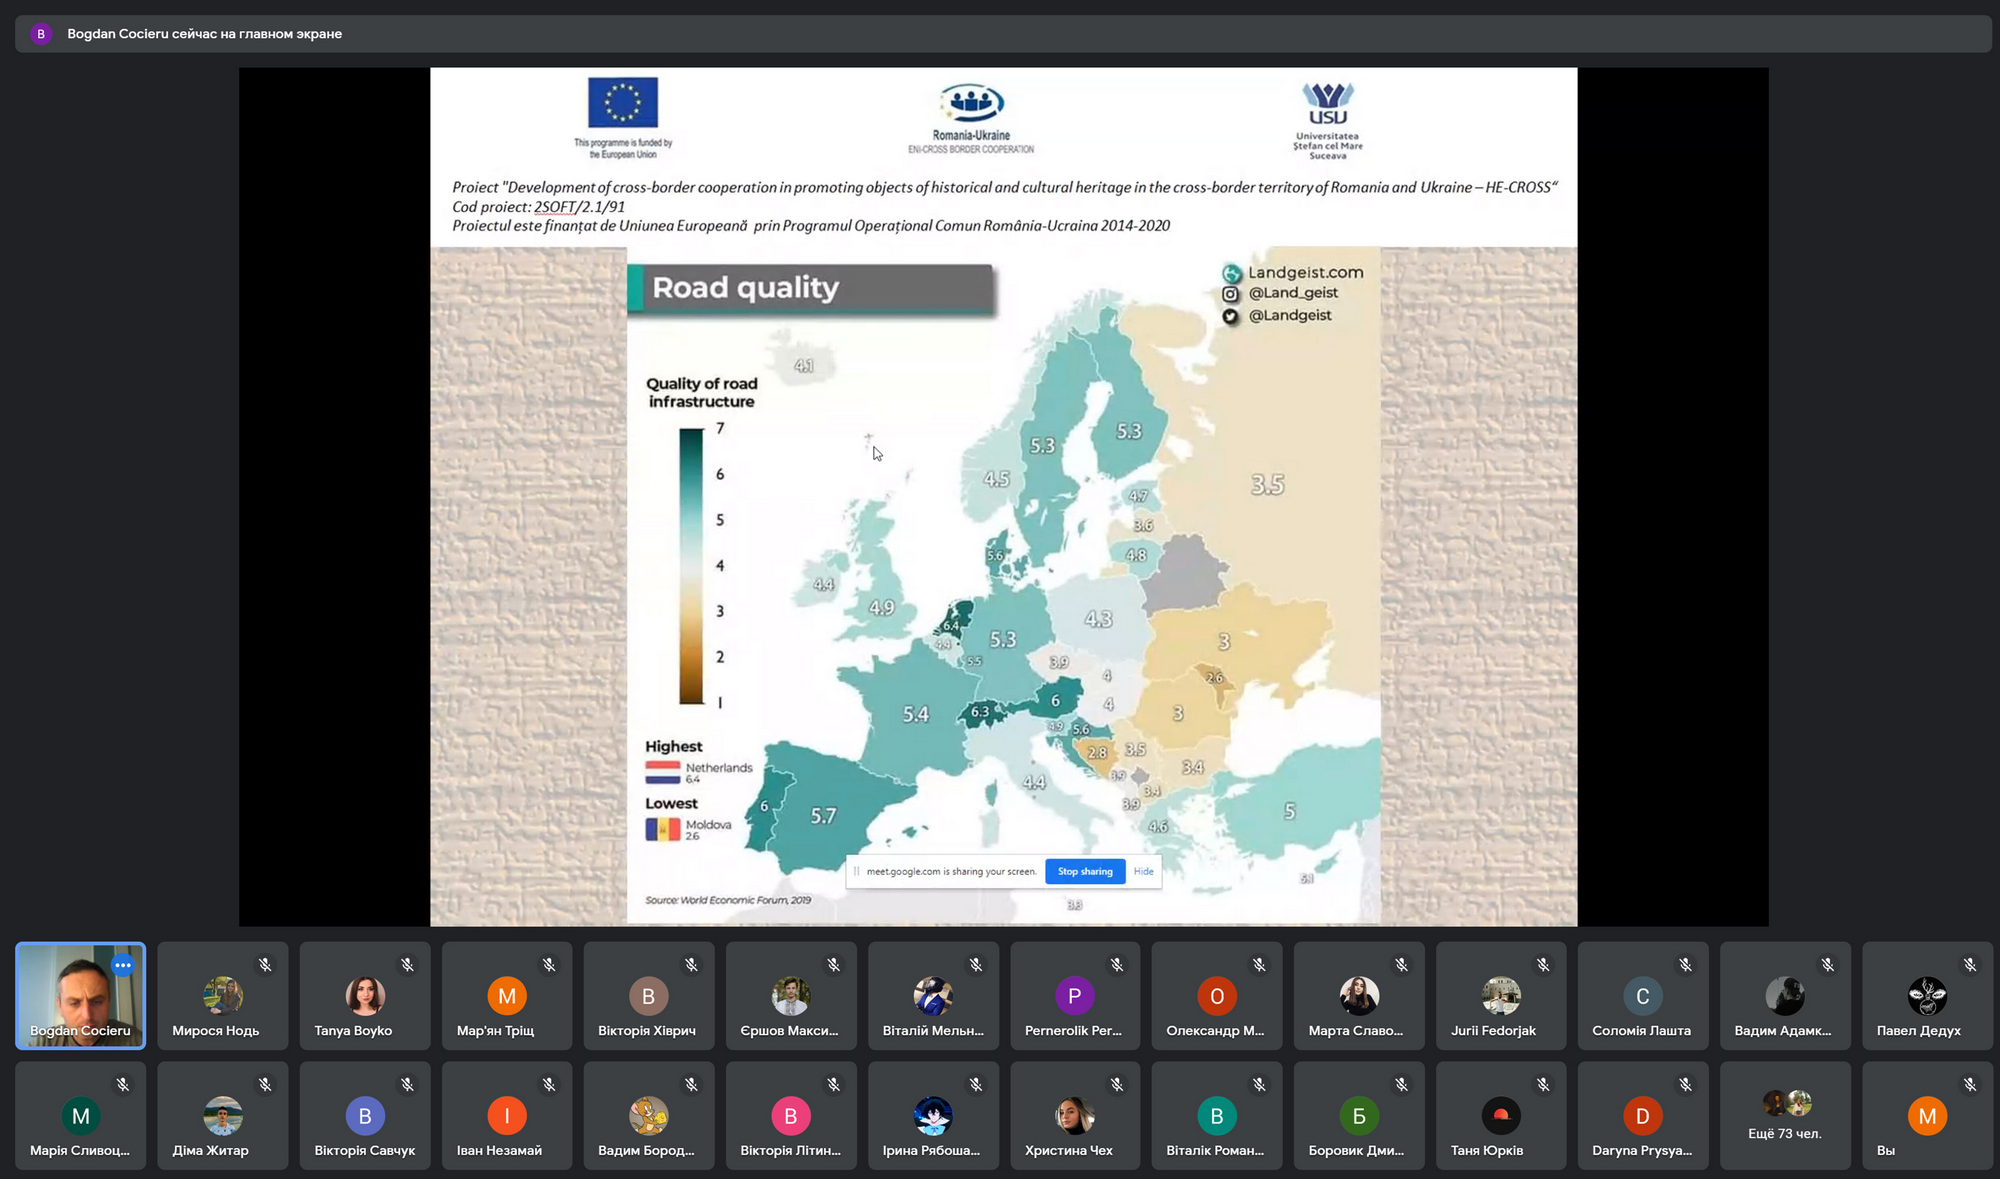Viewport: 2000px width, 1179px height.
Task: Click the quality color gradient scale legend
Action: 691,566
